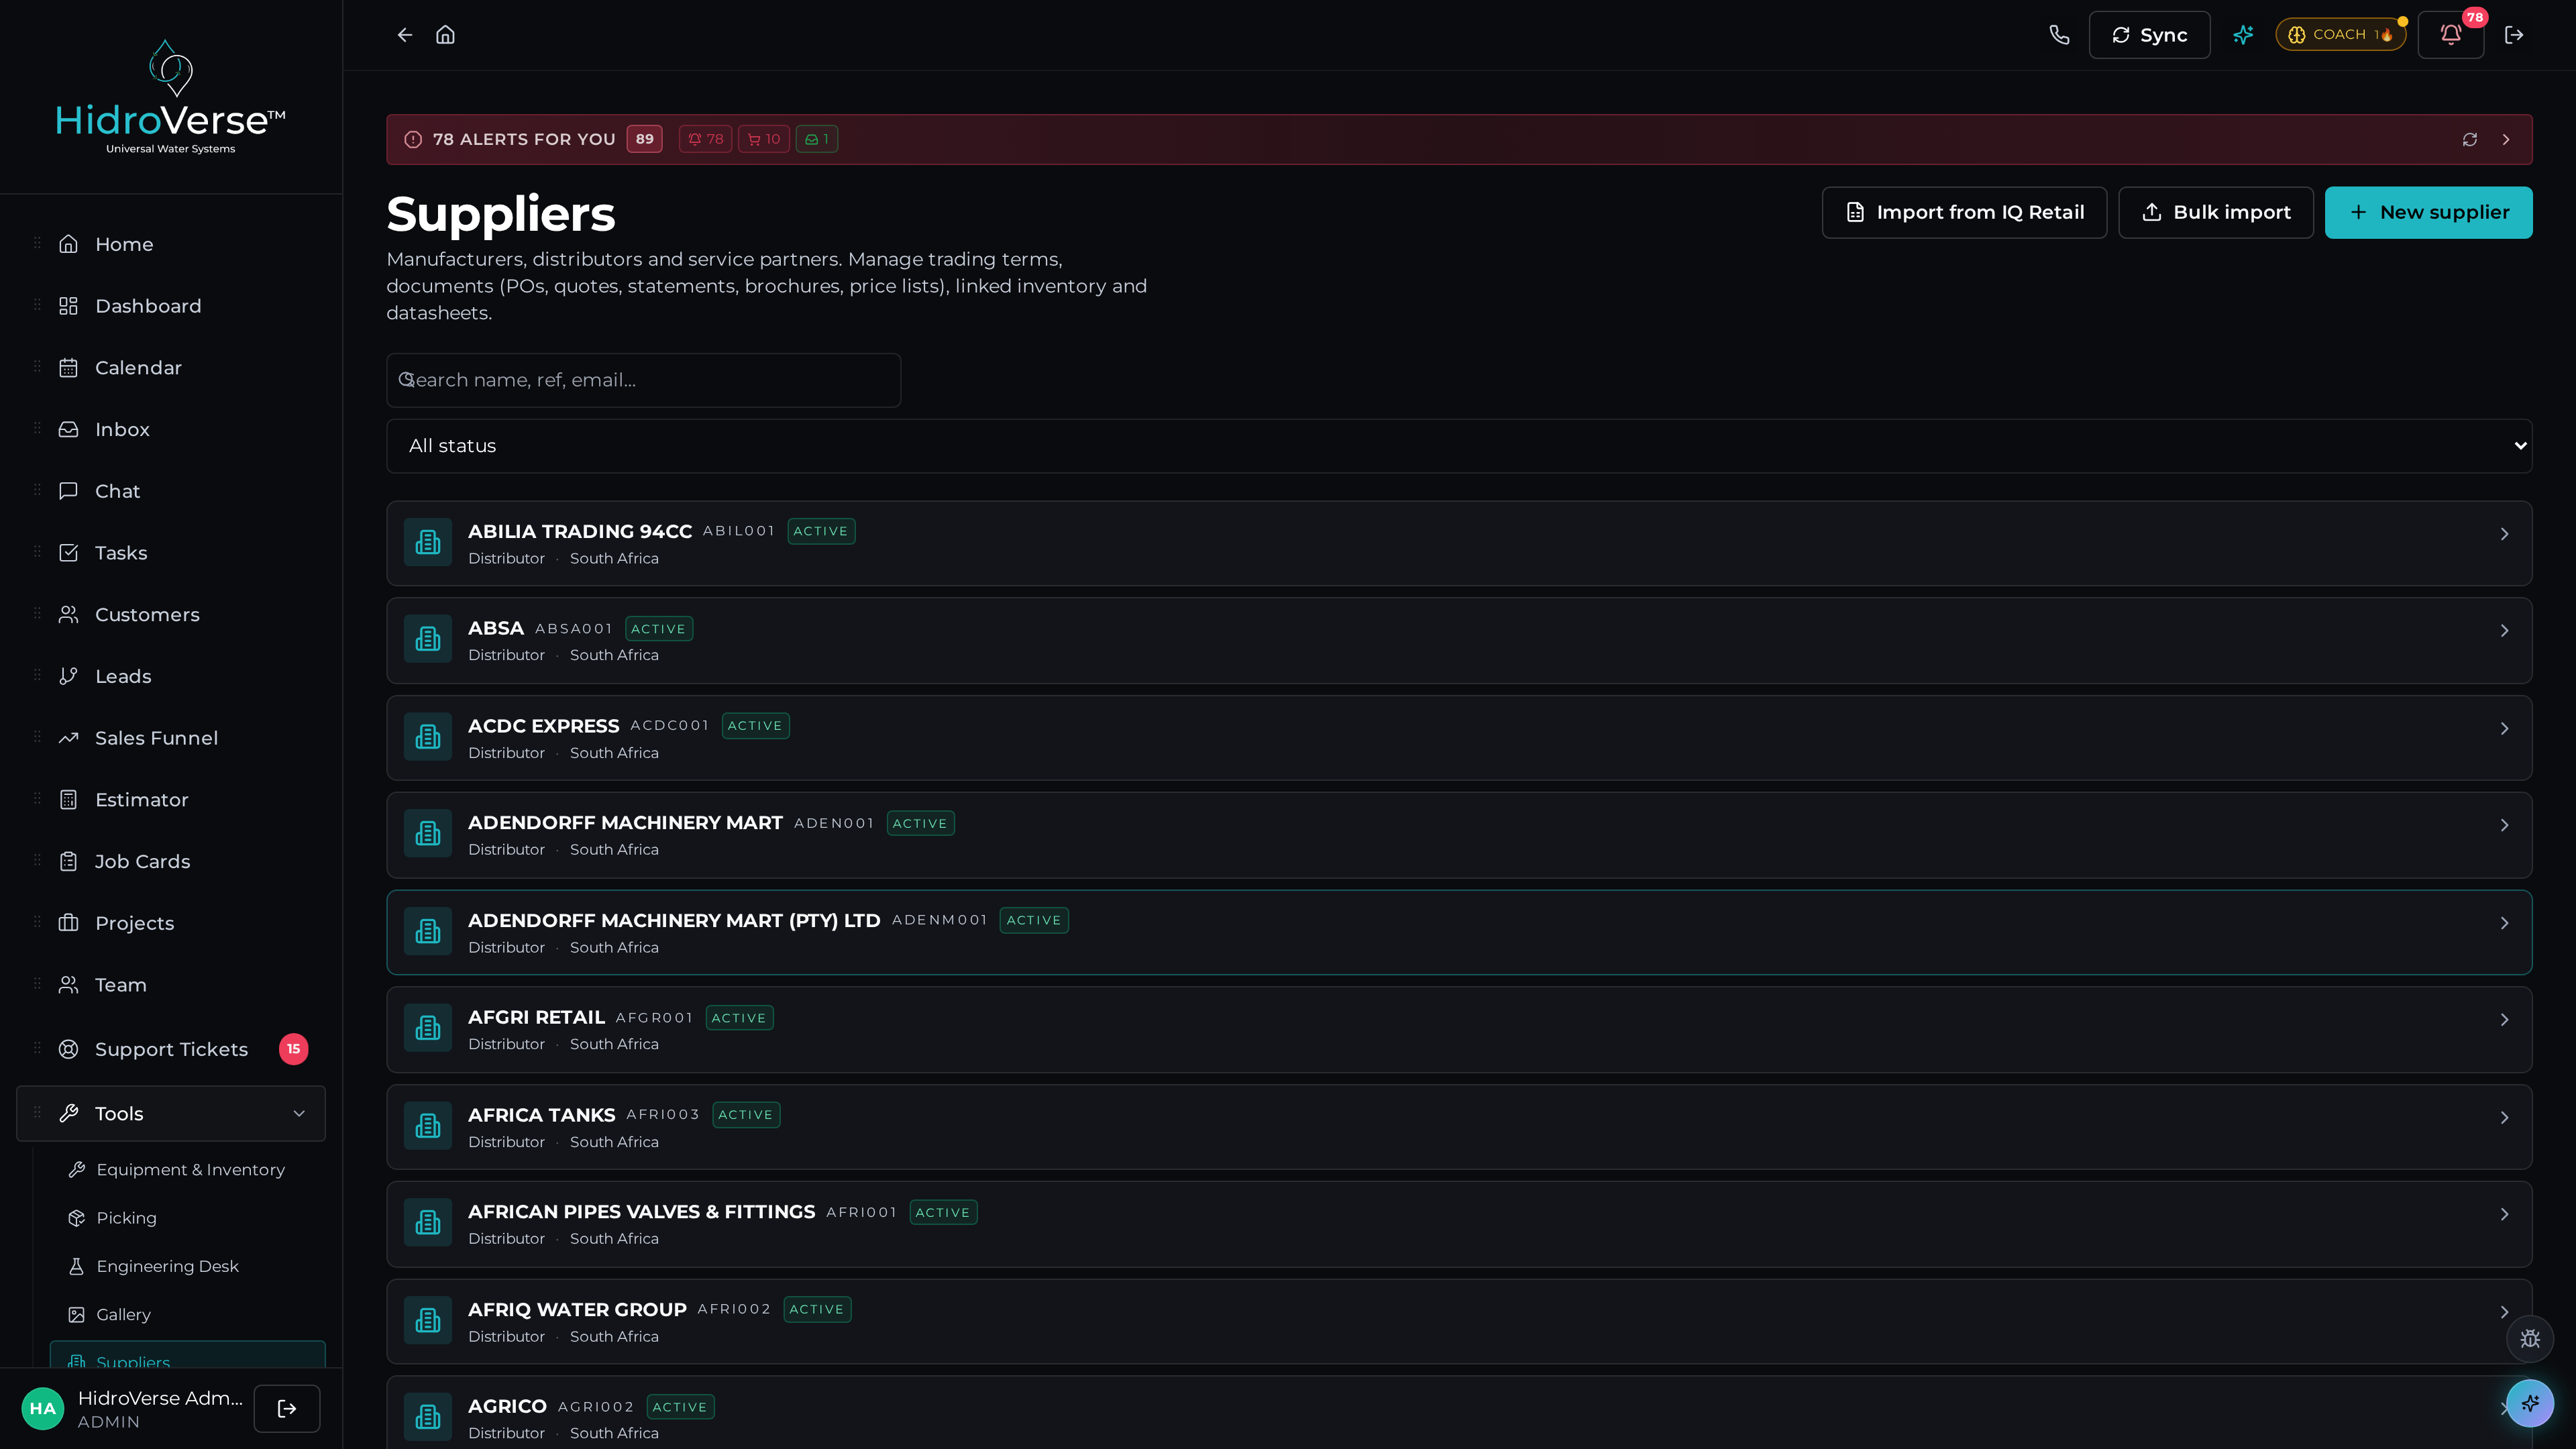The image size is (2576, 1449).
Task: Focus the supplier search field
Action: [643, 380]
